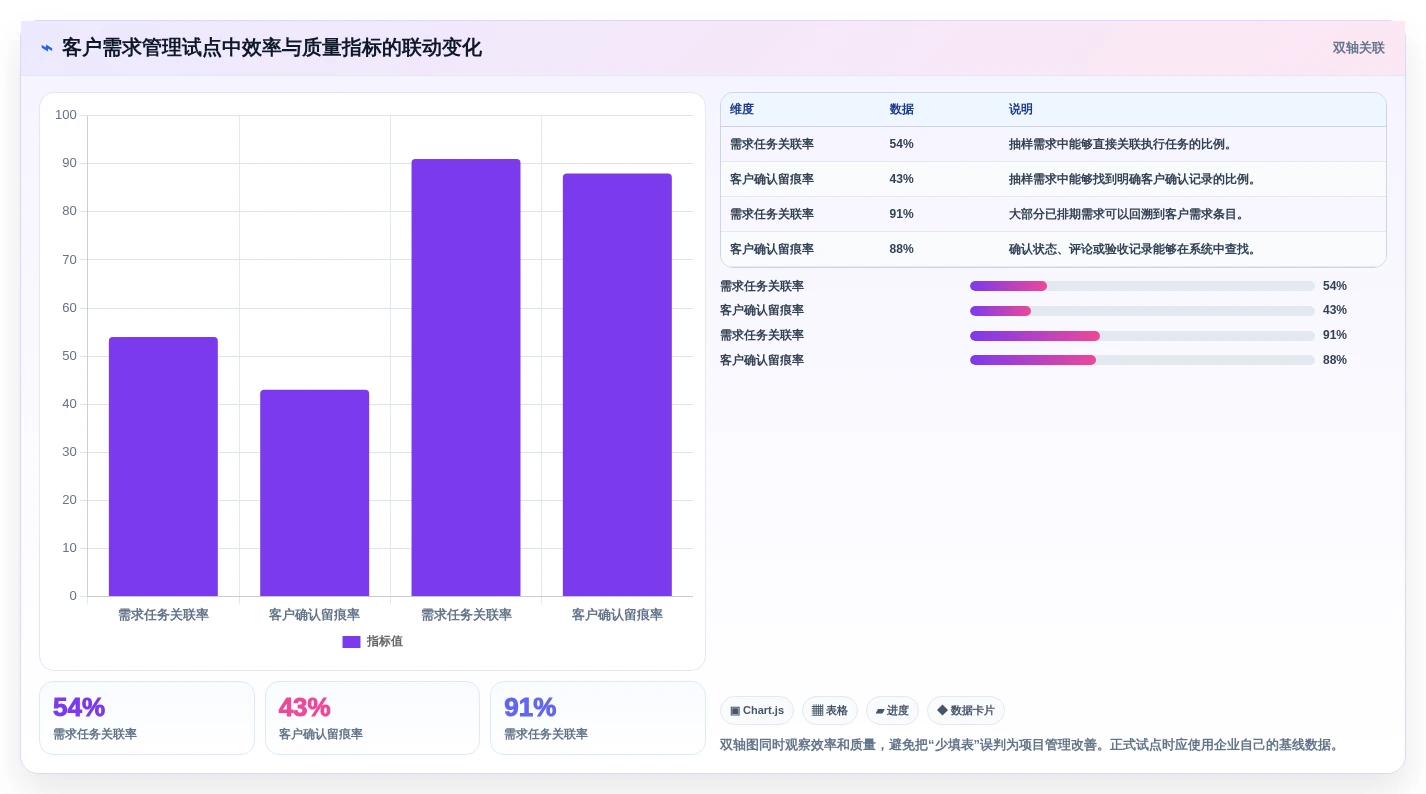This screenshot has width=1426, height=794.
Task: Click the progress bar showing 54%
Action: coord(1142,286)
